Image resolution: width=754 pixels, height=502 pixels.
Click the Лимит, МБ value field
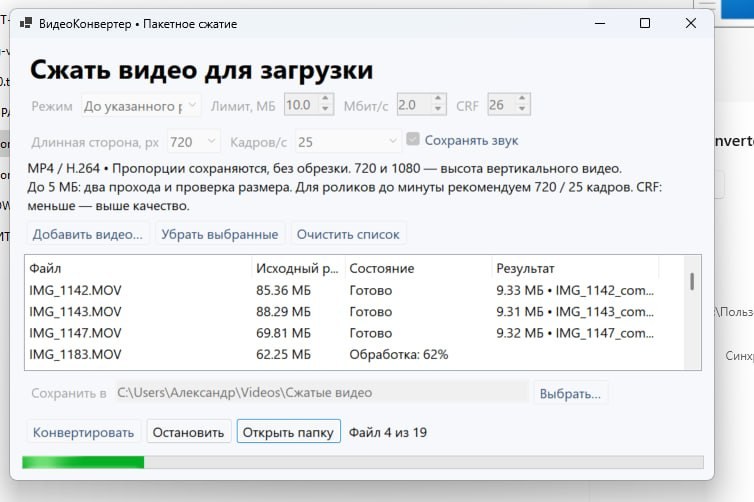pos(302,105)
